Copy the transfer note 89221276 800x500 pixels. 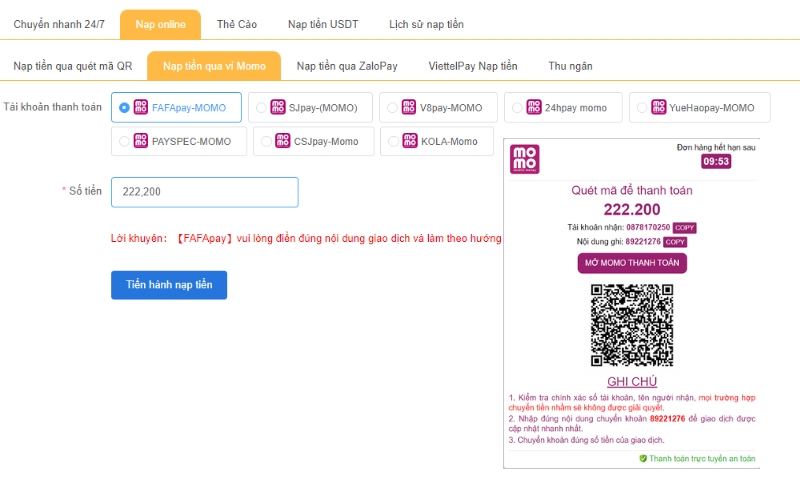[x=676, y=241]
